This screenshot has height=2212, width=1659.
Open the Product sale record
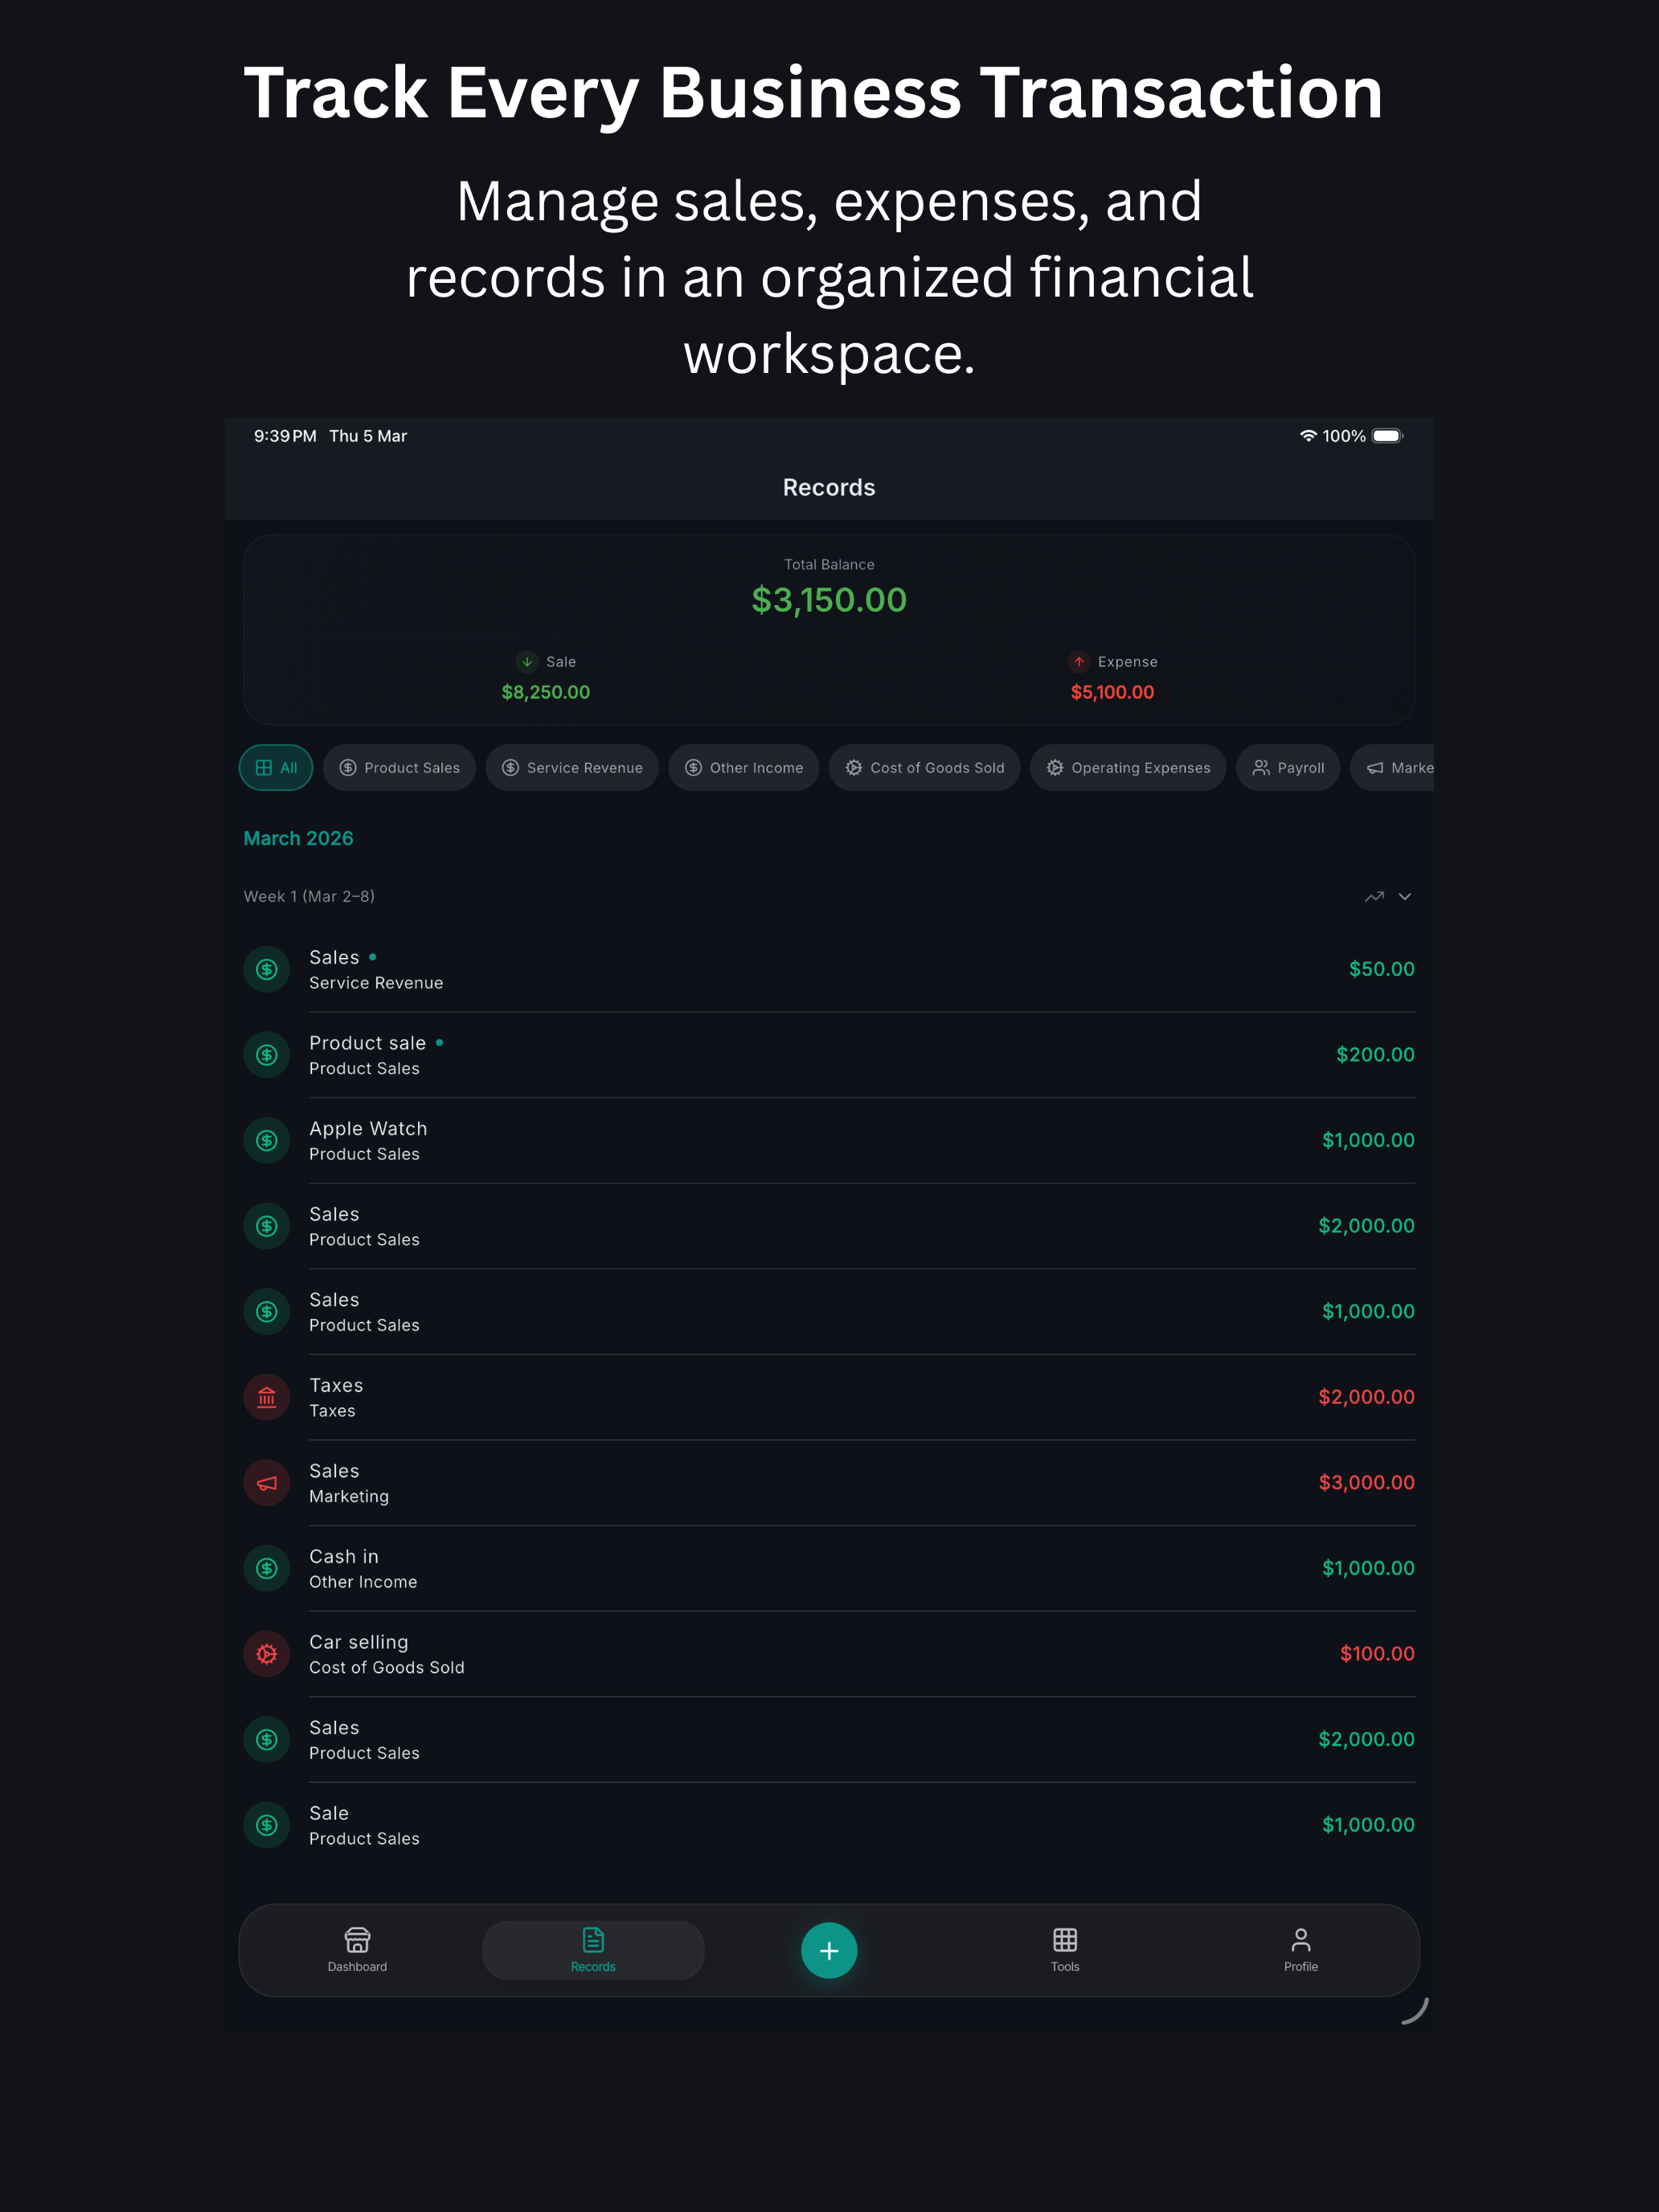pos(829,1055)
